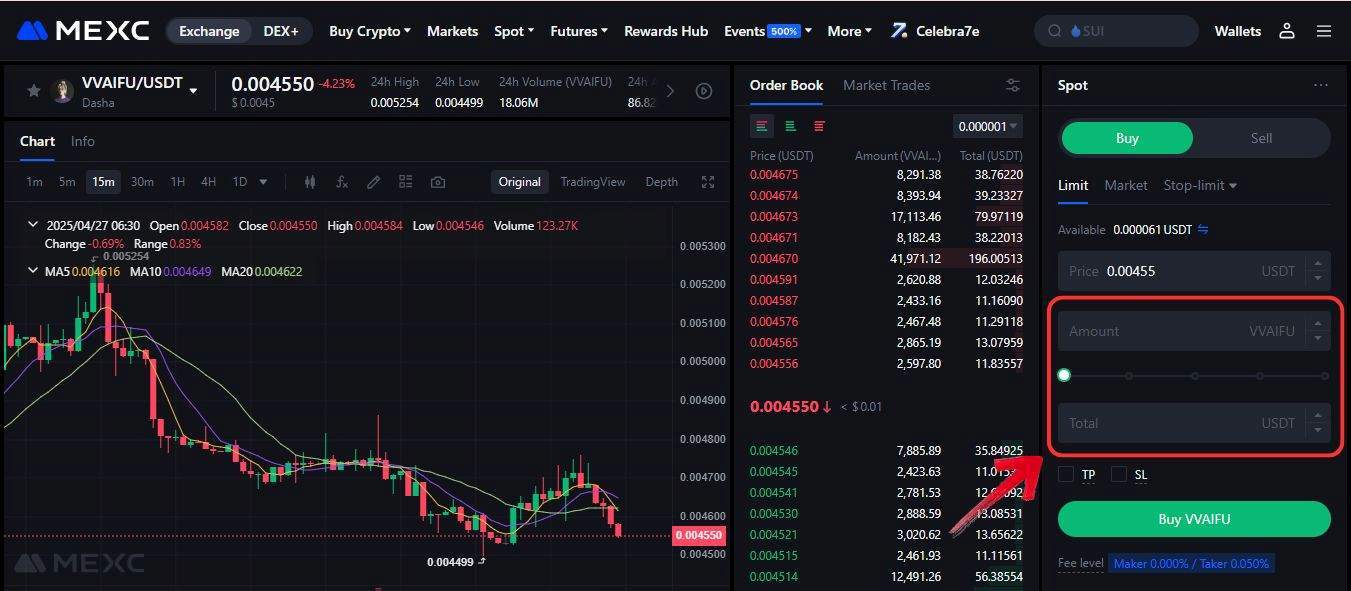Viewport: 1351px width, 591px height.
Task: Open the user profile icon
Action: 1287,31
